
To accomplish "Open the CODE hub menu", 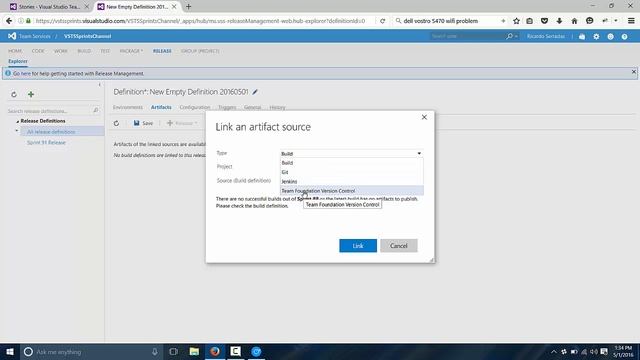I will pos(38,51).
